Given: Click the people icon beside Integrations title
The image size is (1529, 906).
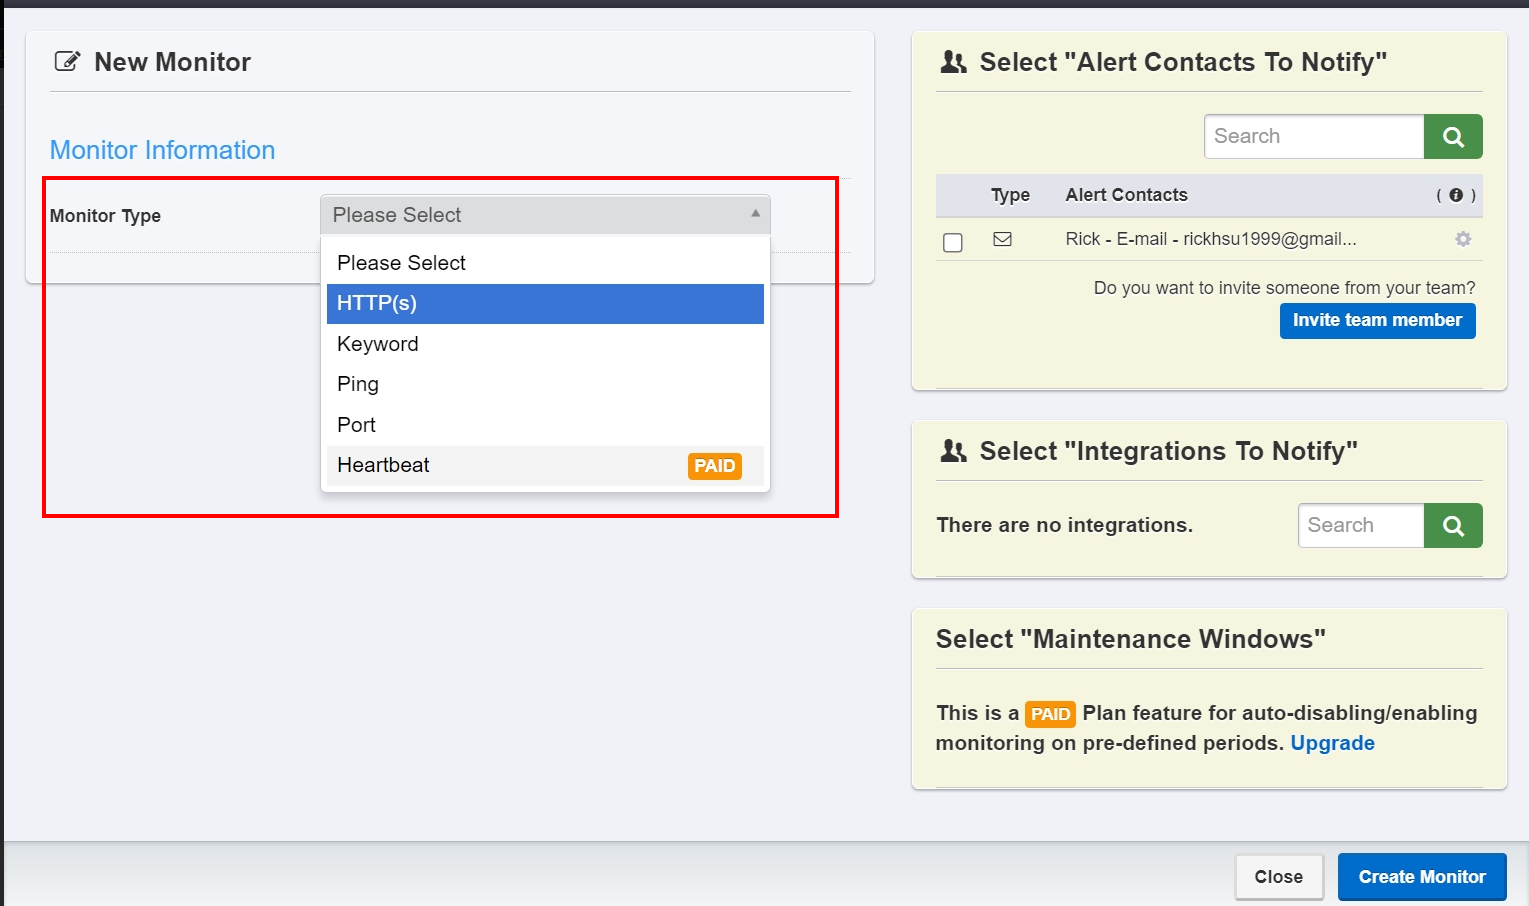Looking at the screenshot, I should tap(954, 452).
